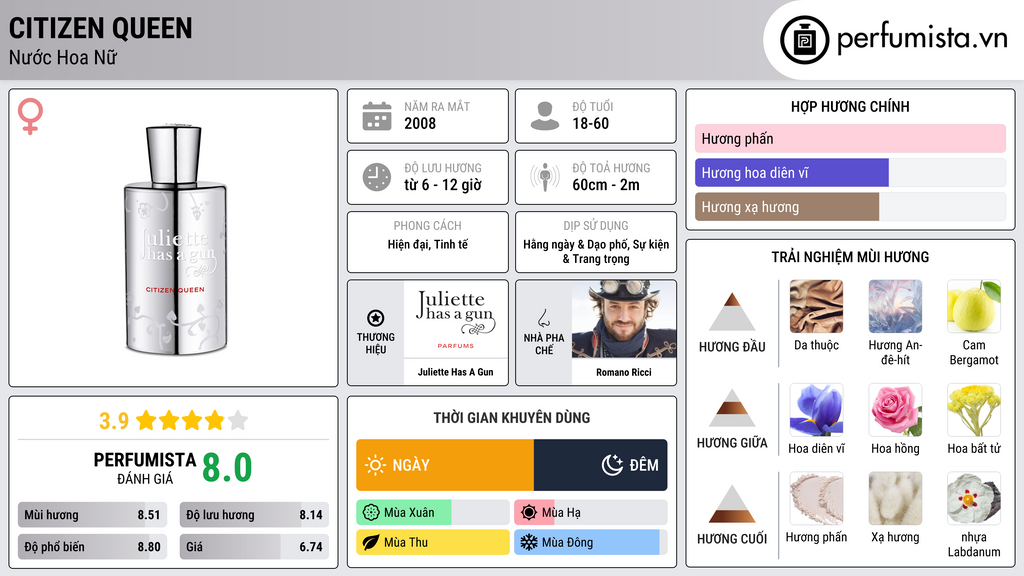Click the moon icon in the Đêm bar
The height and width of the screenshot is (576, 1024).
pos(612,465)
